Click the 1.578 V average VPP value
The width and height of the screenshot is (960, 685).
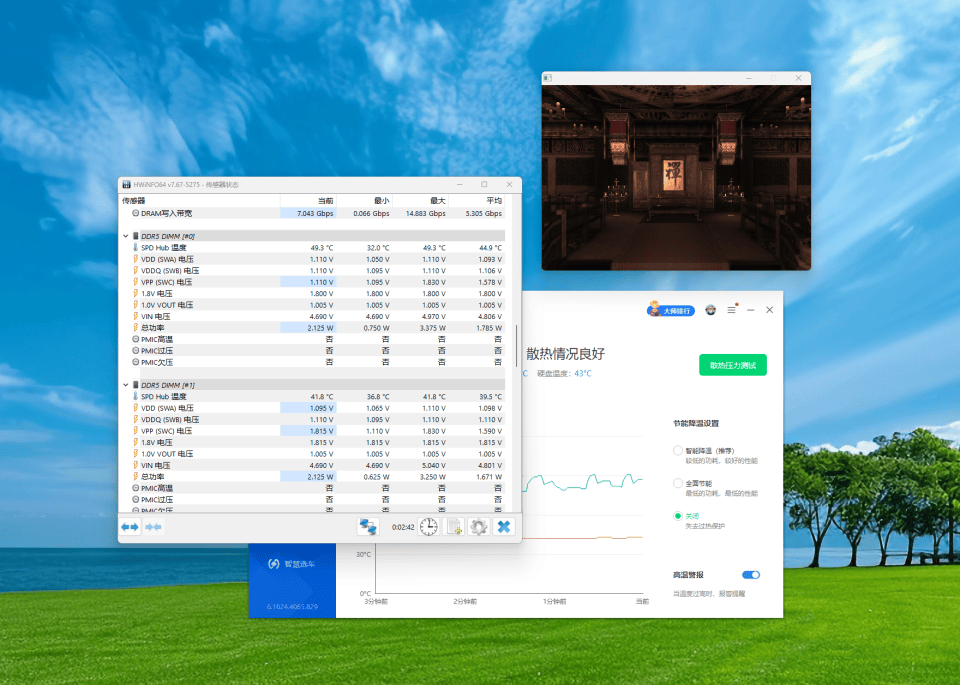[490, 282]
